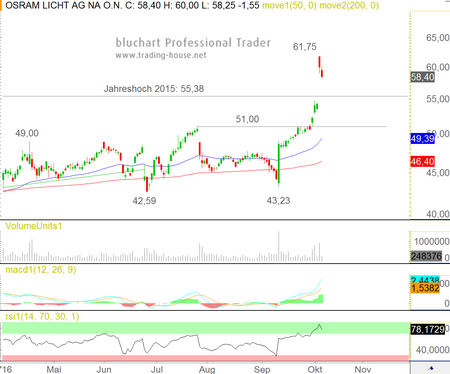Click the chart title OSRAM LICHT AG NA O.N.

pos(64,5)
